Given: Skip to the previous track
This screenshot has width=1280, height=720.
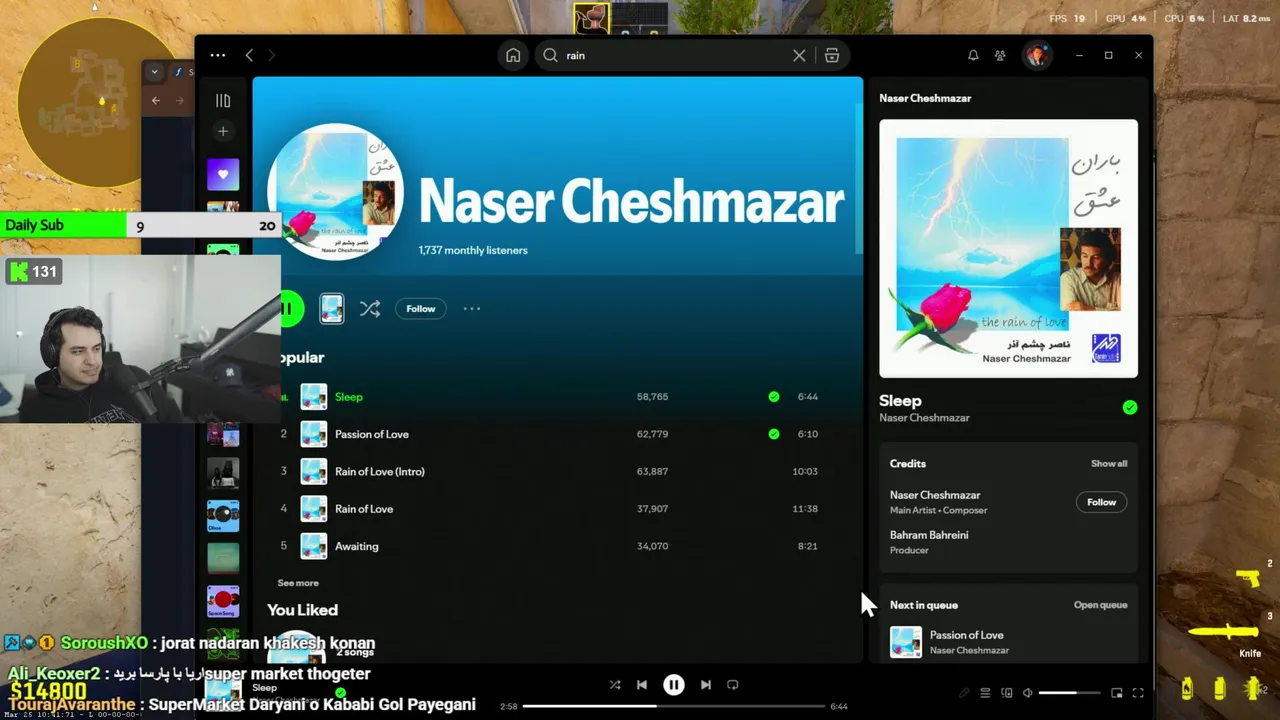Looking at the screenshot, I should coord(642,685).
